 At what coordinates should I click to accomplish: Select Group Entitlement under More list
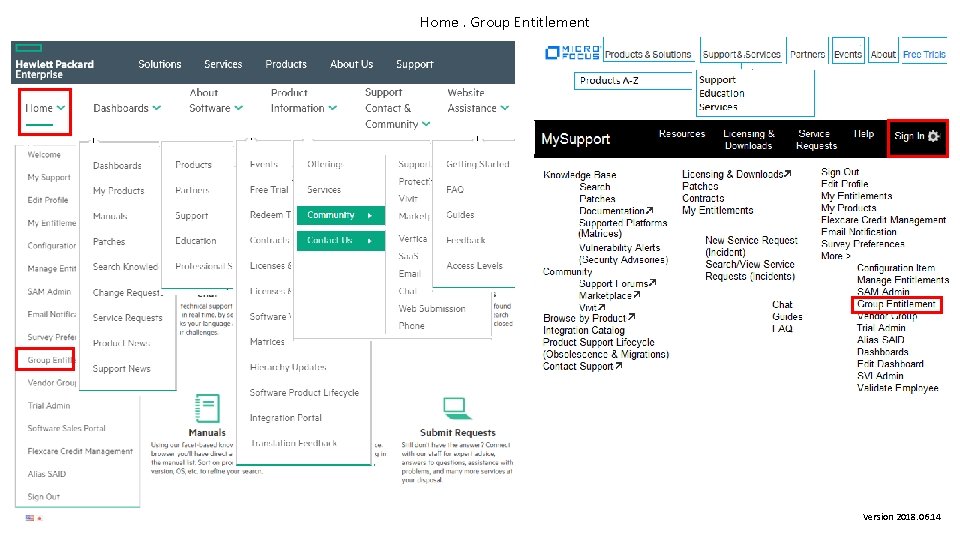tap(896, 304)
